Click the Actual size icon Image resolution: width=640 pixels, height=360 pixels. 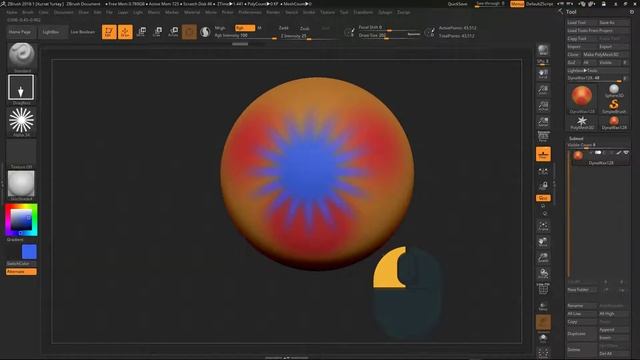(543, 106)
